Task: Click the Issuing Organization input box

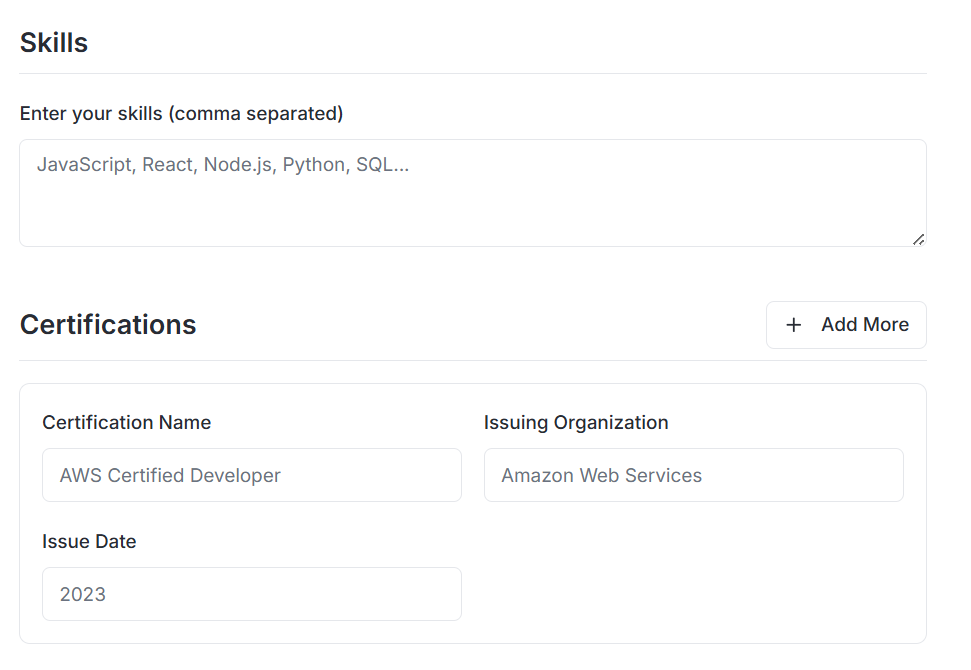Action: pos(694,475)
